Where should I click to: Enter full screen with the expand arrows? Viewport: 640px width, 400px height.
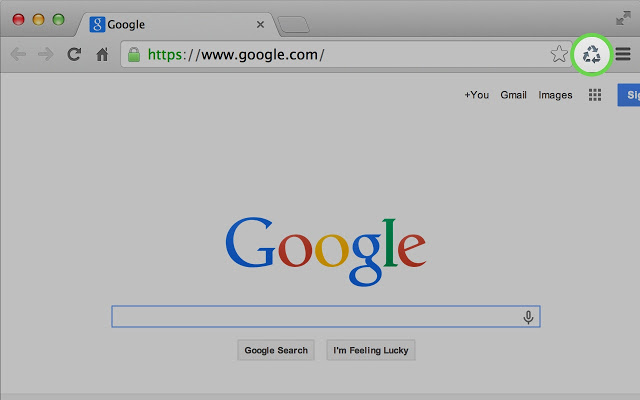click(623, 18)
